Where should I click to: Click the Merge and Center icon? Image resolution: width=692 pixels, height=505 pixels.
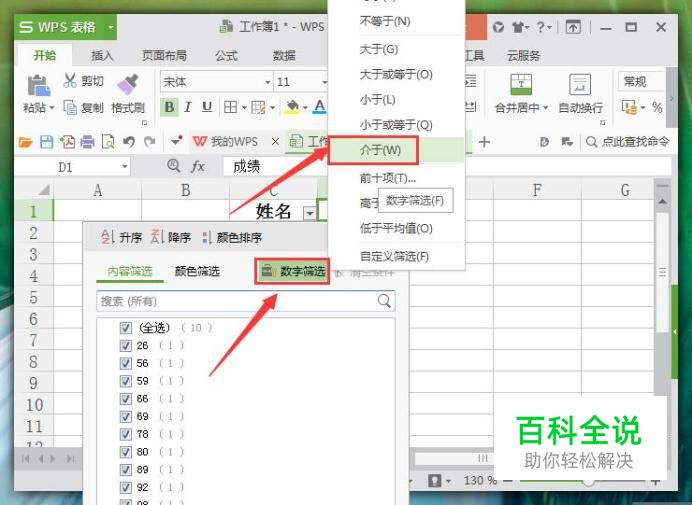point(521,84)
